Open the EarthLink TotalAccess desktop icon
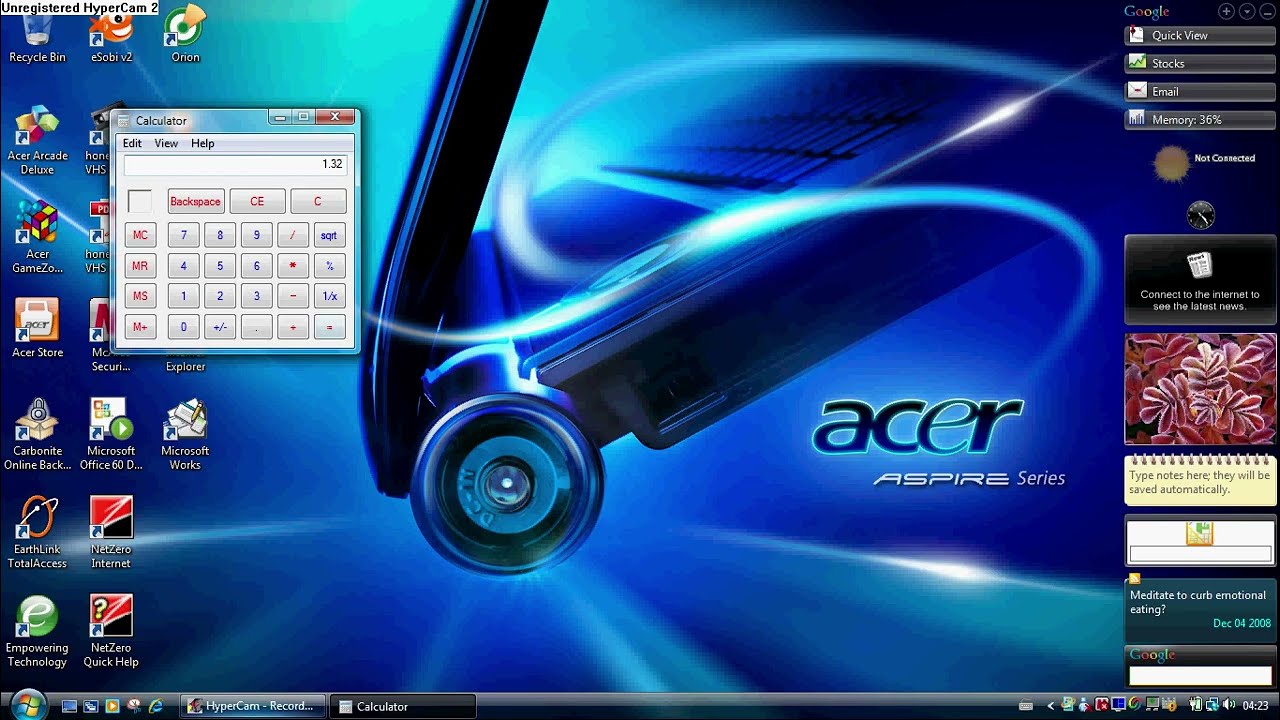This screenshot has height=720, width=1280. coord(37,533)
